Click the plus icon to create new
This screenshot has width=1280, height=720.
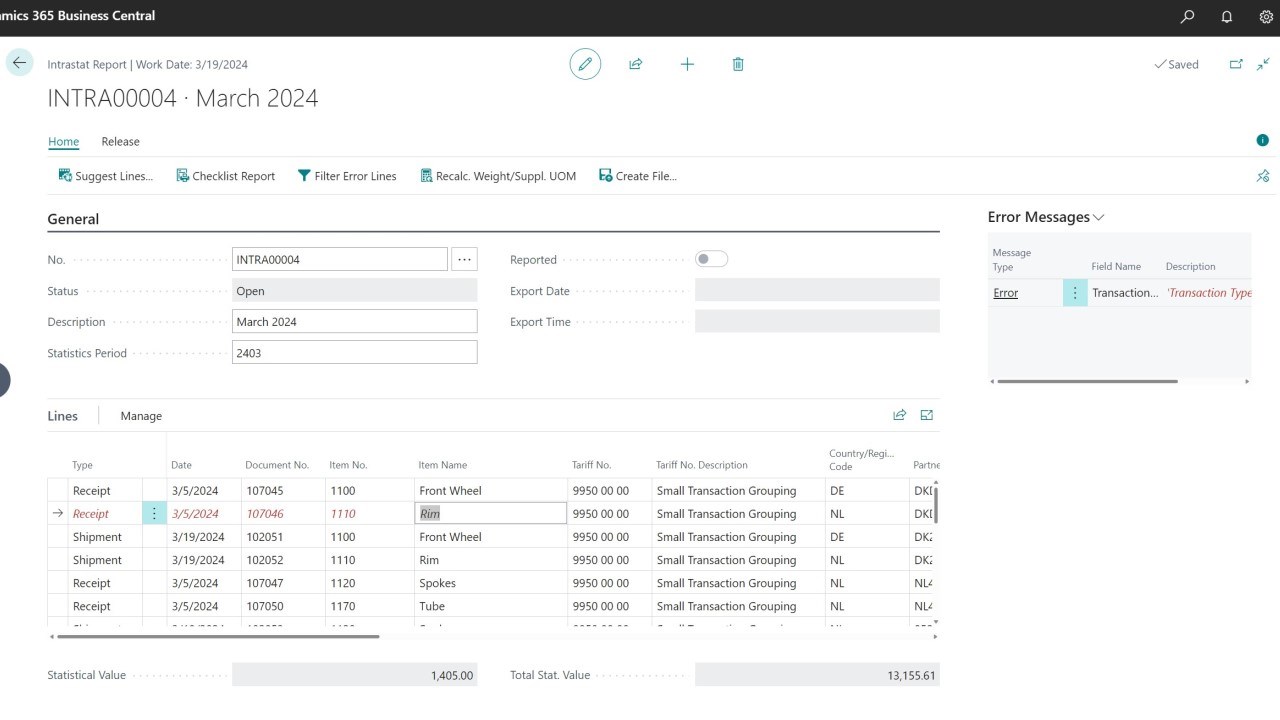(687, 64)
